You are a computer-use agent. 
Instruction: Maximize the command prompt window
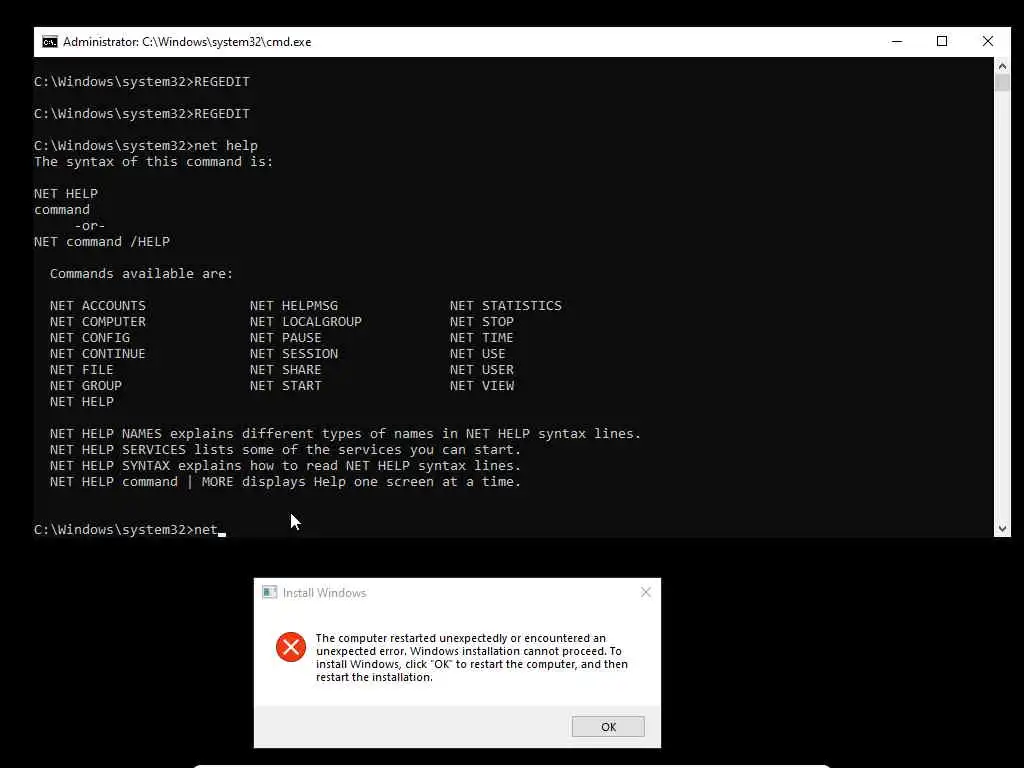tap(942, 41)
